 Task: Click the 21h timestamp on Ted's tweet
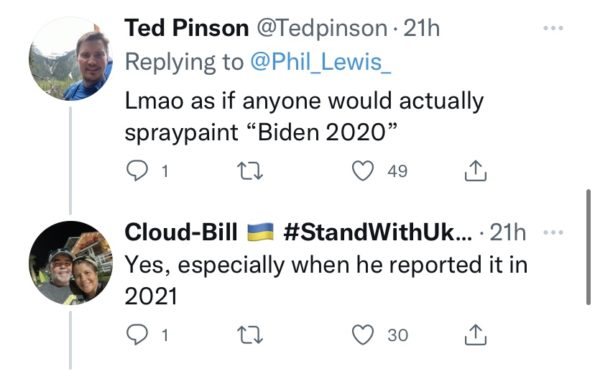point(421,28)
